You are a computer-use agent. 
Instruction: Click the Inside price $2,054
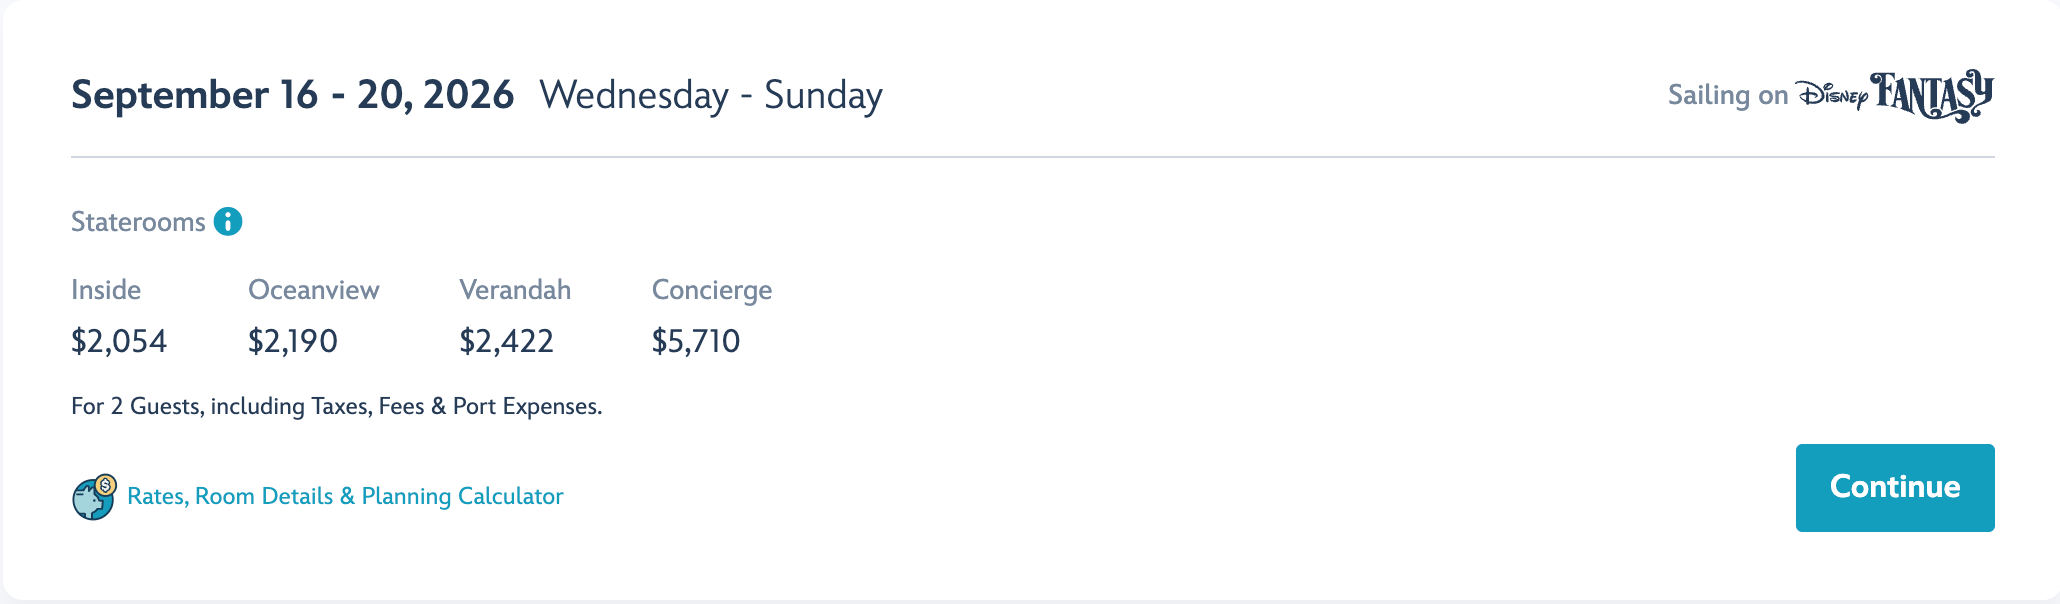119,341
